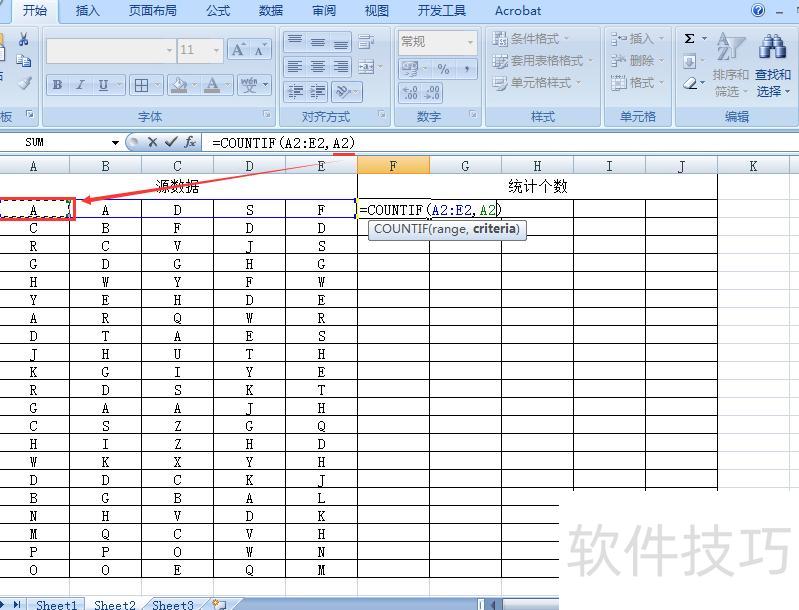Screen dimensions: 799x610
Task: Apply comma style
Action: pyautogui.click(x=466, y=68)
